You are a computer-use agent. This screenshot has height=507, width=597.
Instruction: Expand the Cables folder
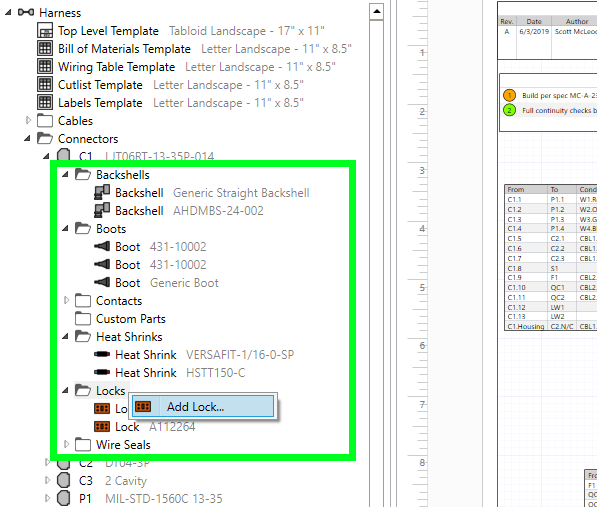click(x=28, y=120)
